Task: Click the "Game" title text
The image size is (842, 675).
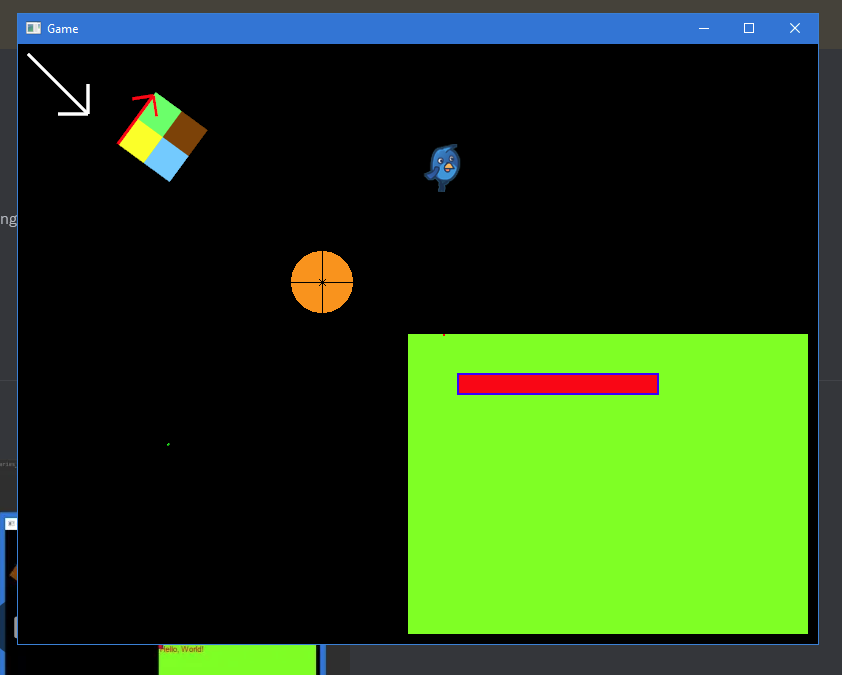Action: pos(63,29)
